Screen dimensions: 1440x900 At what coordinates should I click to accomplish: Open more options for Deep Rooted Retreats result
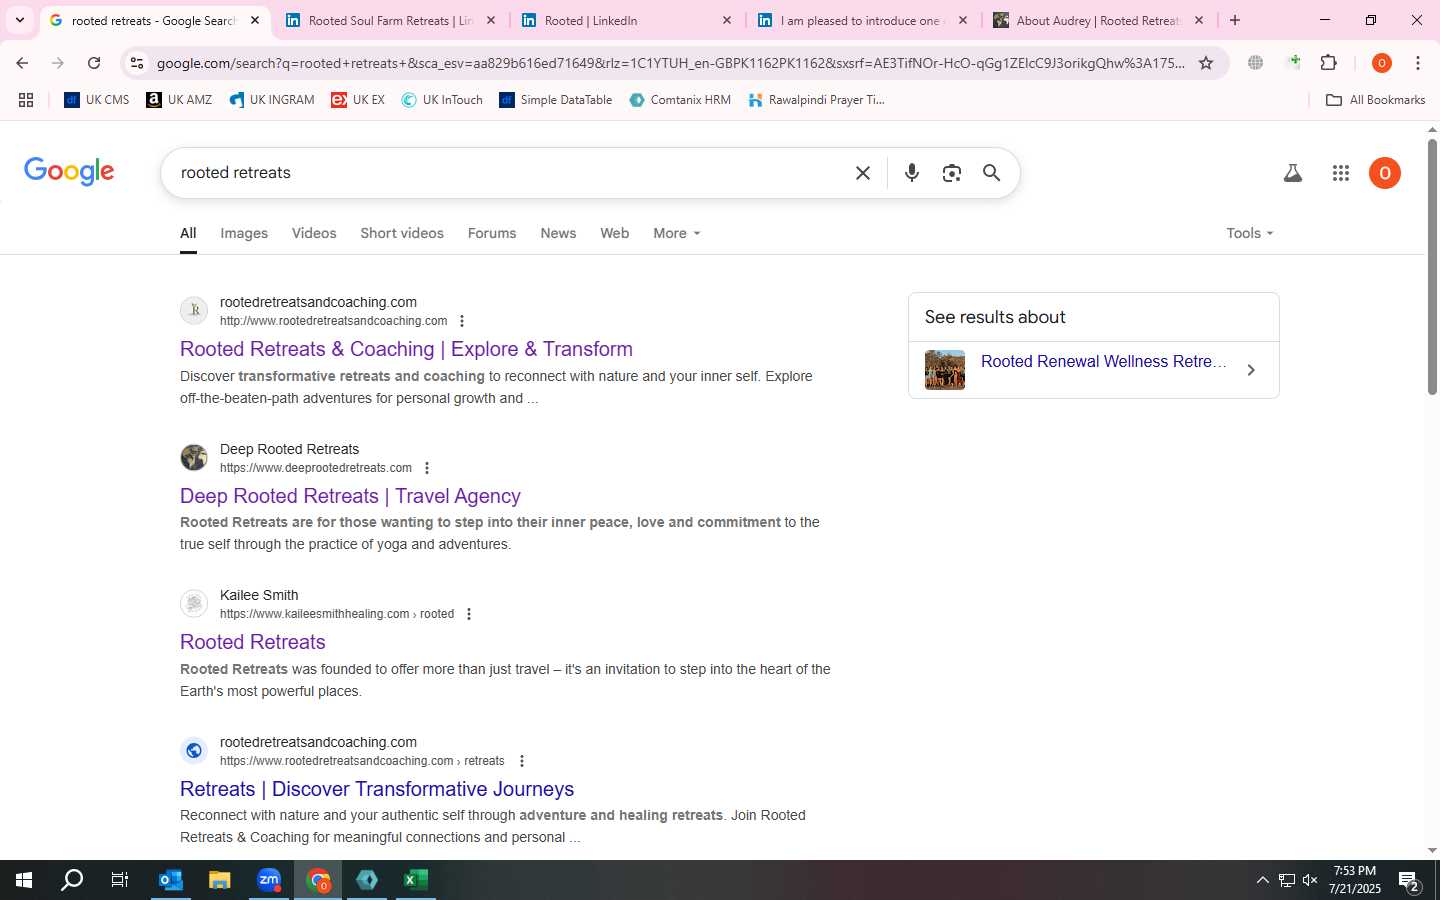[427, 468]
